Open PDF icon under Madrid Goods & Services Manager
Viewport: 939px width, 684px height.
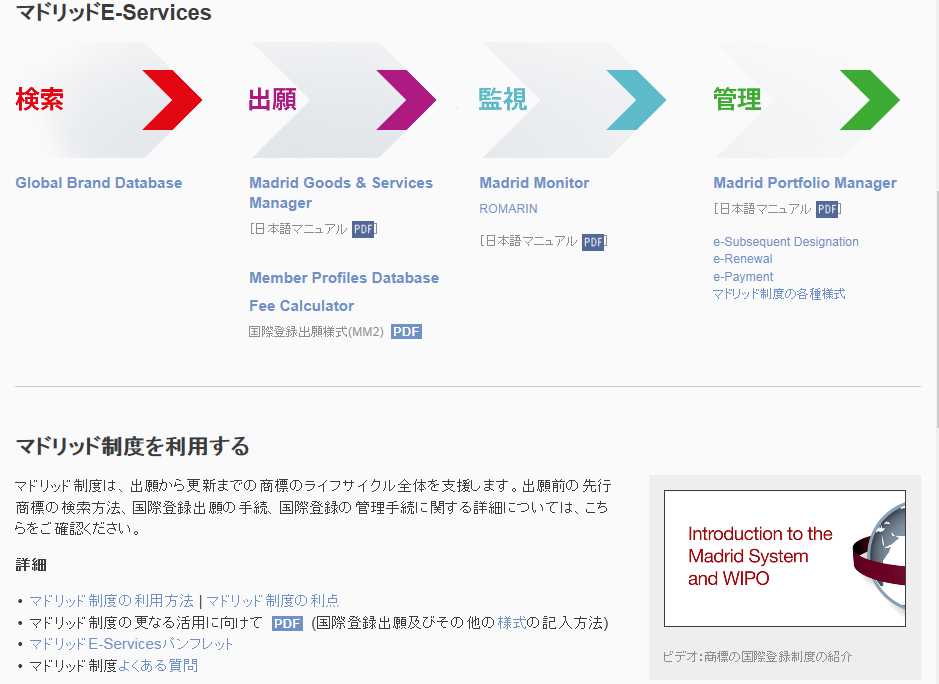tap(363, 229)
